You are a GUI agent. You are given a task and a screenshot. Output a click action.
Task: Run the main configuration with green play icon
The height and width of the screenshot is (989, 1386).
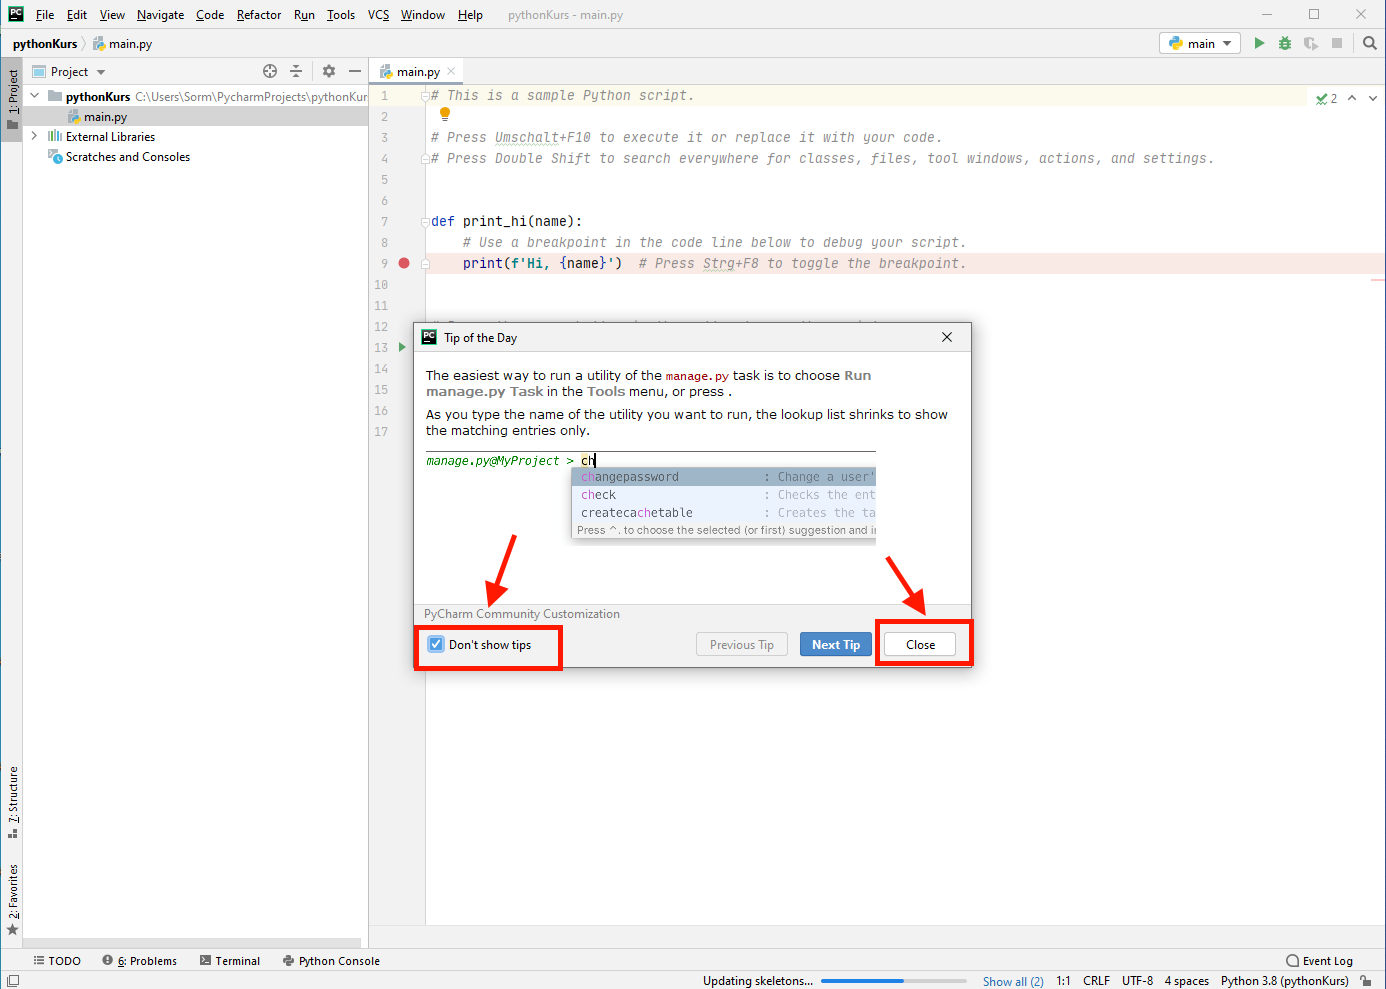tap(1259, 43)
